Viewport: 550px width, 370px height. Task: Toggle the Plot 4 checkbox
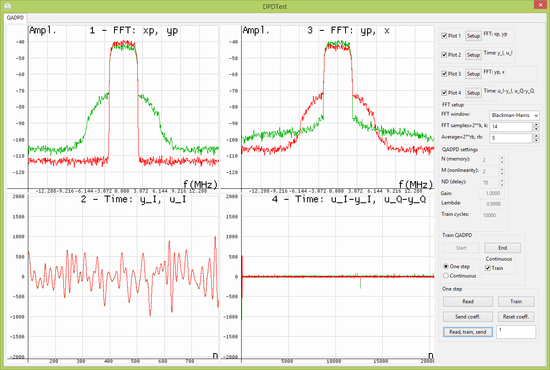coord(444,93)
